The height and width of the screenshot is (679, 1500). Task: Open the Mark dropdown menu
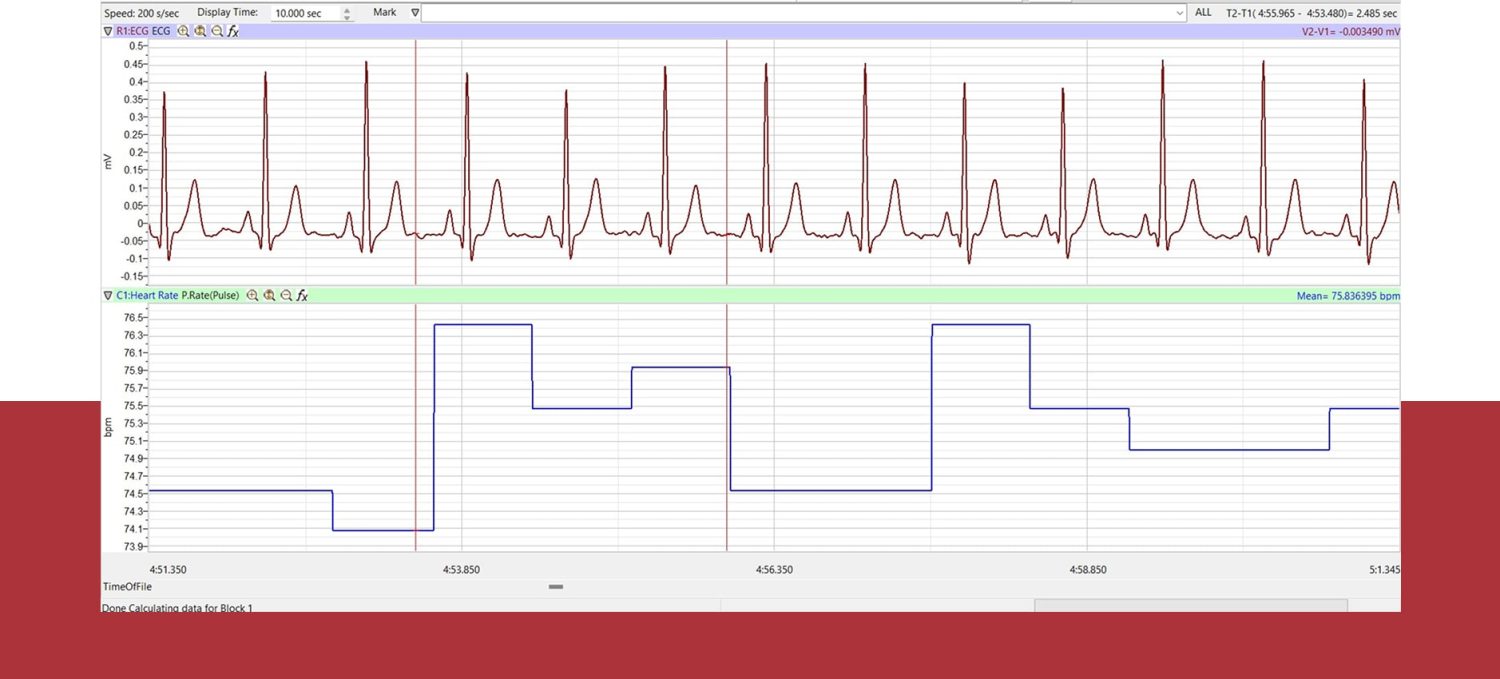(416, 12)
